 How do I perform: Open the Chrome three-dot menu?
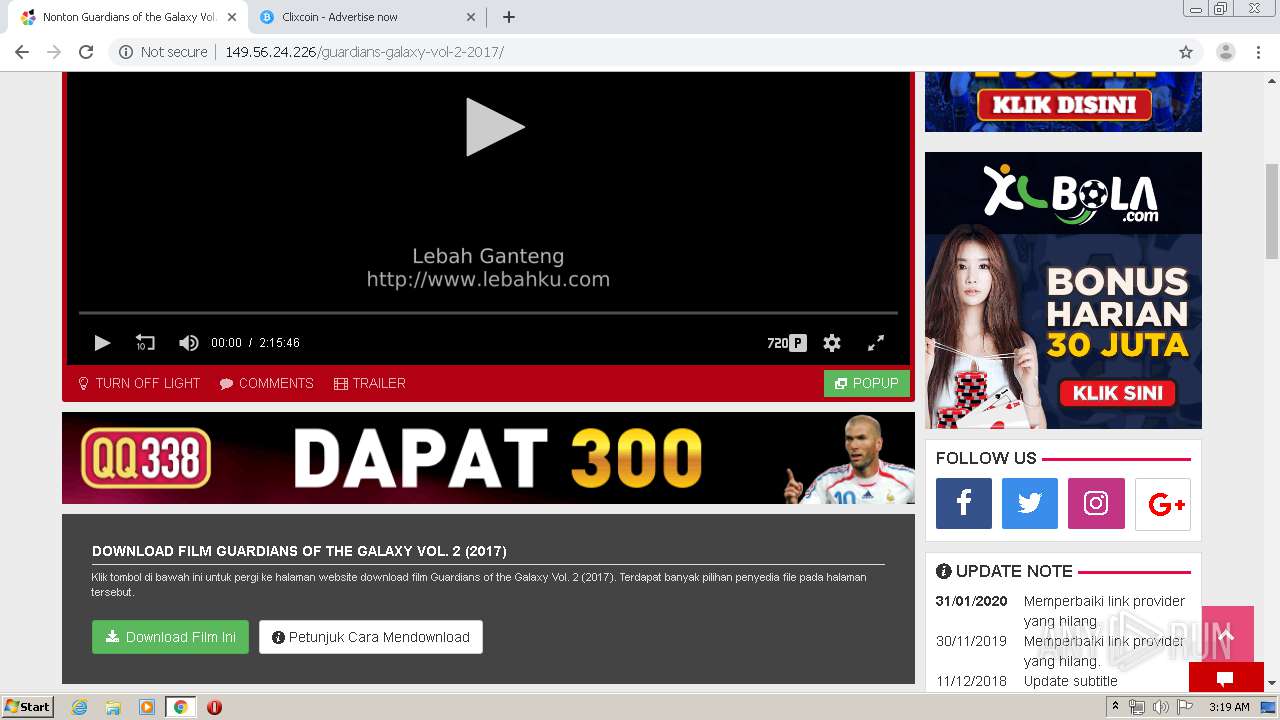tap(1260, 52)
